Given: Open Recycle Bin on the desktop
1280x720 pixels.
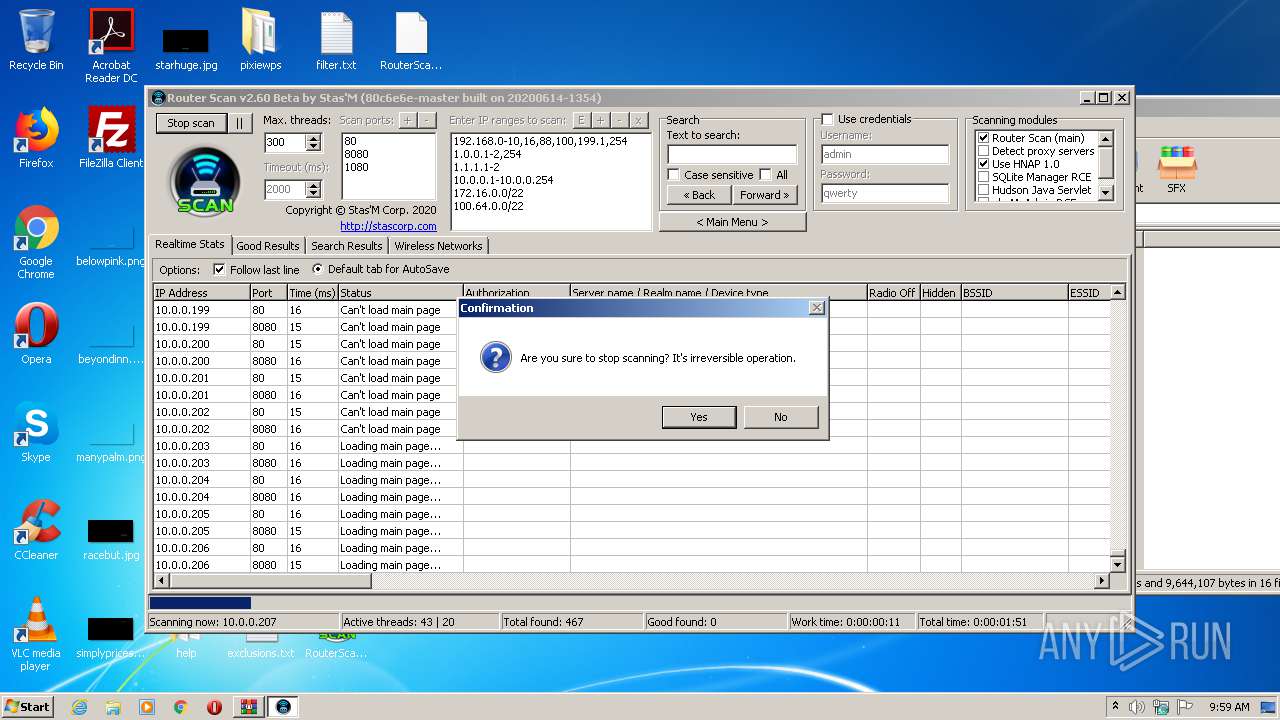Looking at the screenshot, I should [36, 40].
